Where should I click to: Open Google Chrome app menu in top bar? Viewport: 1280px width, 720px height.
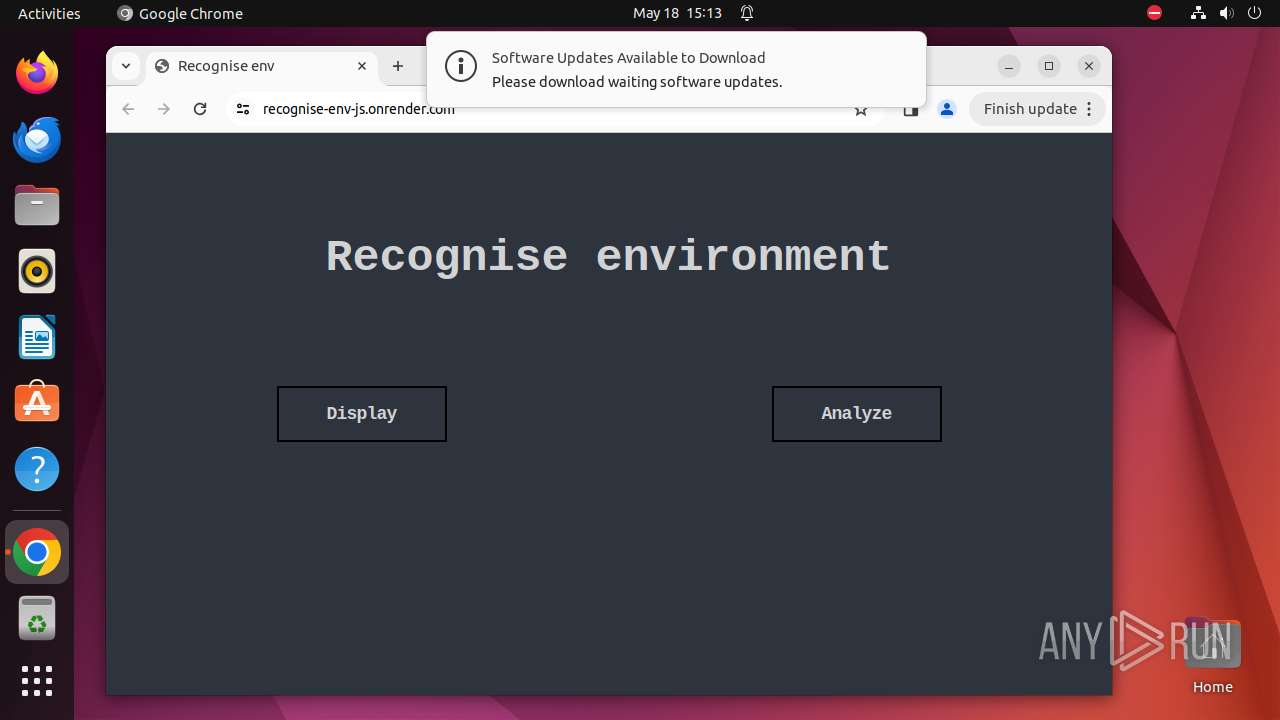click(180, 13)
